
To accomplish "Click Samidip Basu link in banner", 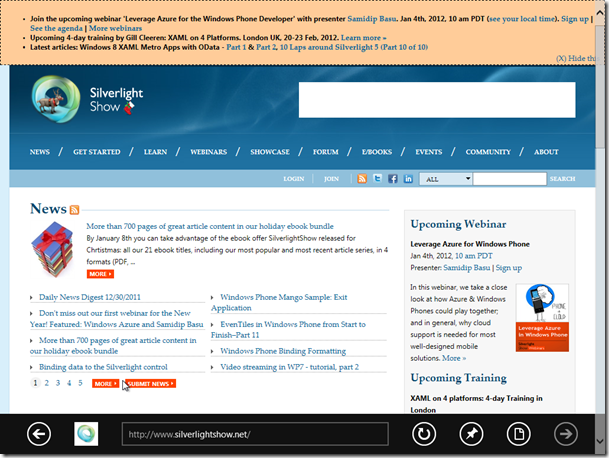I will click(x=372, y=19).
